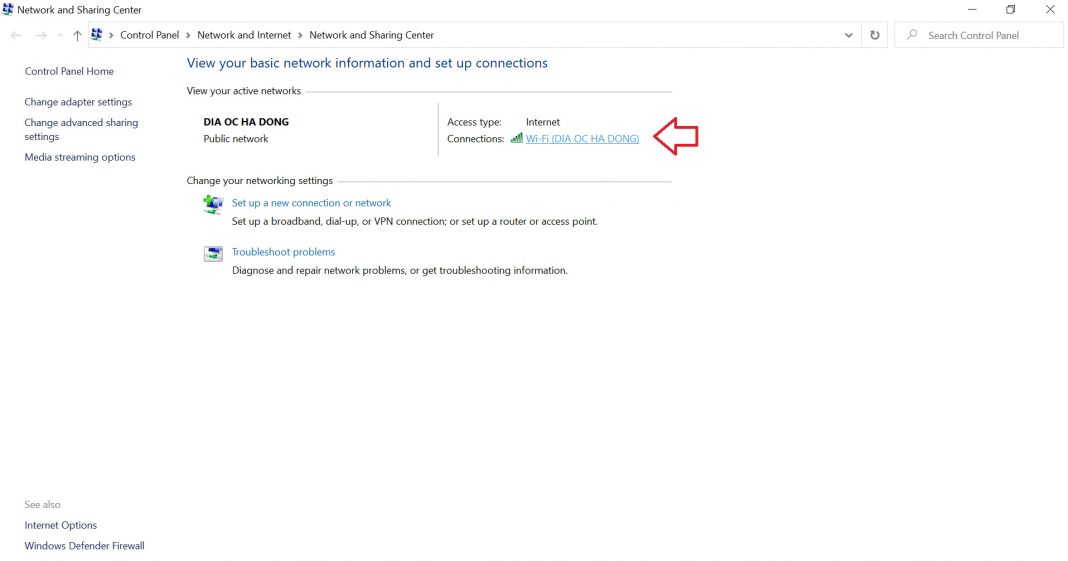Click the Forward navigation arrow
This screenshot has width=1068, height=561.
pyautogui.click(x=41, y=35)
